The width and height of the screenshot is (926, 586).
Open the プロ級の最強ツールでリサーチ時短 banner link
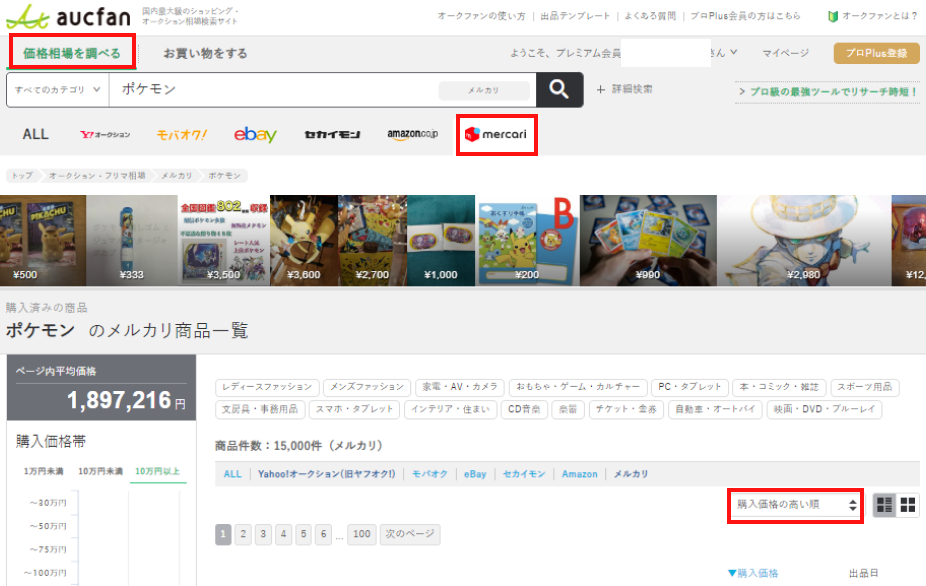827,92
